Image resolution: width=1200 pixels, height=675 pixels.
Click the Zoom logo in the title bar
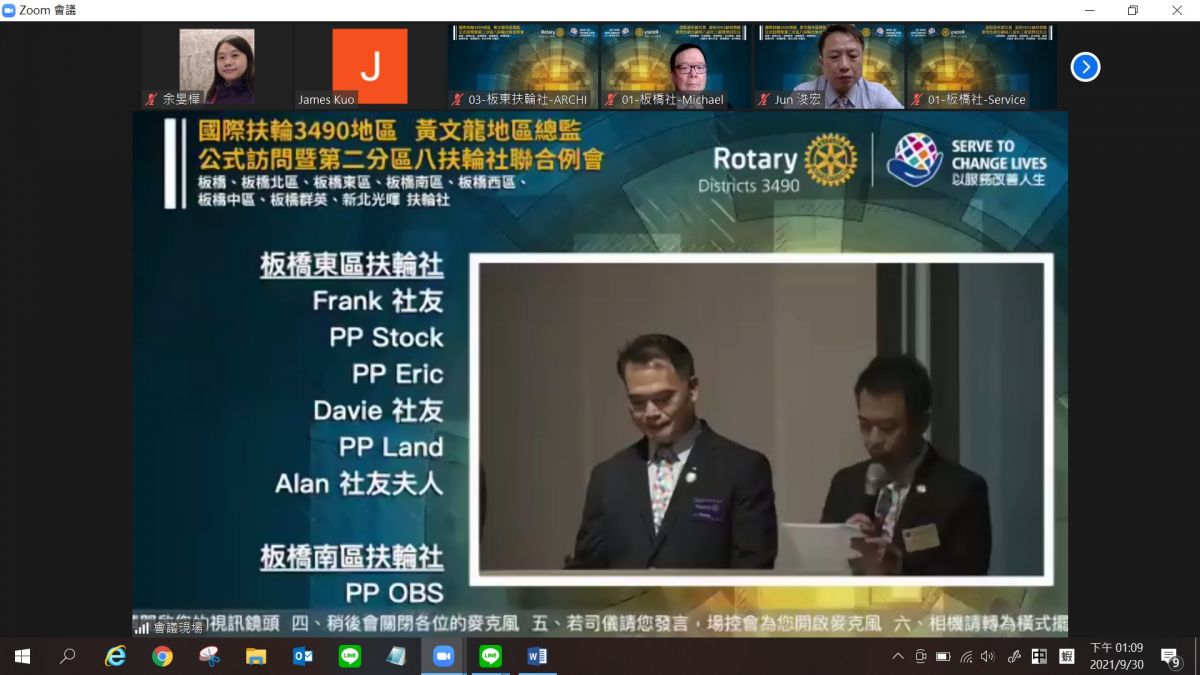click(x=9, y=10)
